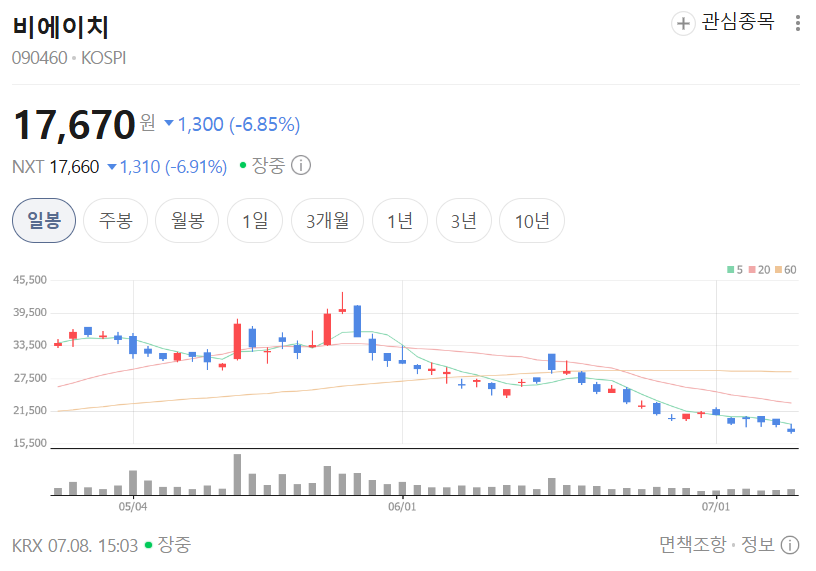
Task: Click the 15,500 price axis label
Action: click(30, 443)
